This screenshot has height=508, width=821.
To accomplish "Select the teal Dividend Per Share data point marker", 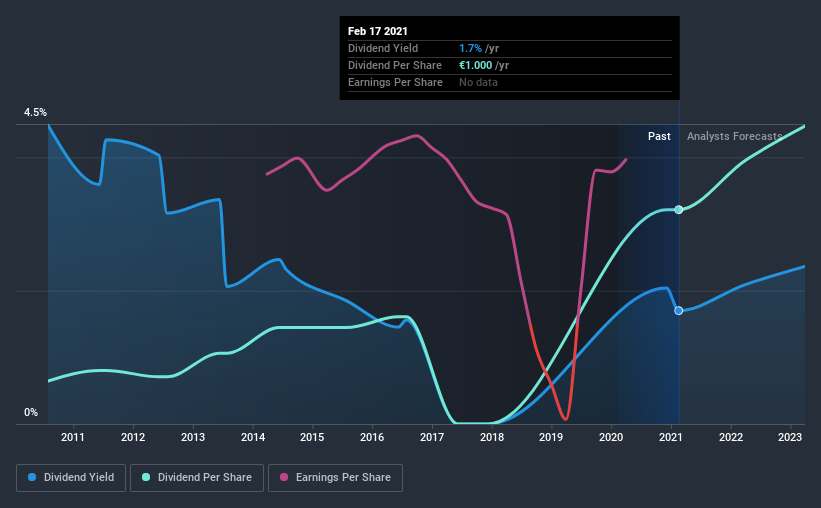I will (x=679, y=209).
